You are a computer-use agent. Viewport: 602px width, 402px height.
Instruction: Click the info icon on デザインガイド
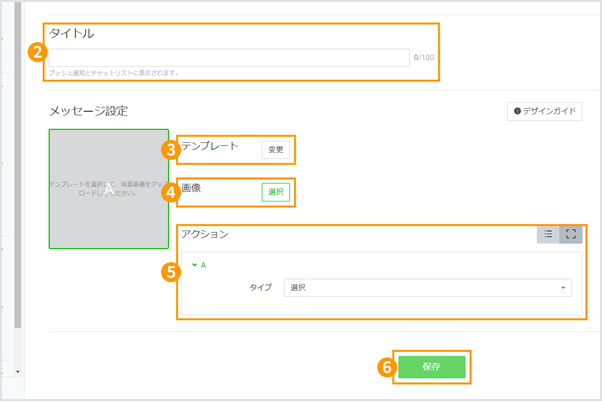pyautogui.click(x=517, y=112)
